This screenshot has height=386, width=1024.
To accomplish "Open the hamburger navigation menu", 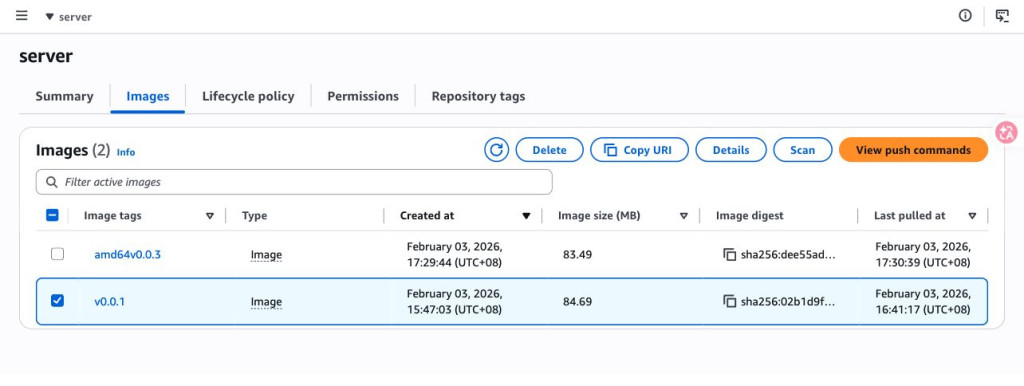I will (x=22, y=16).
